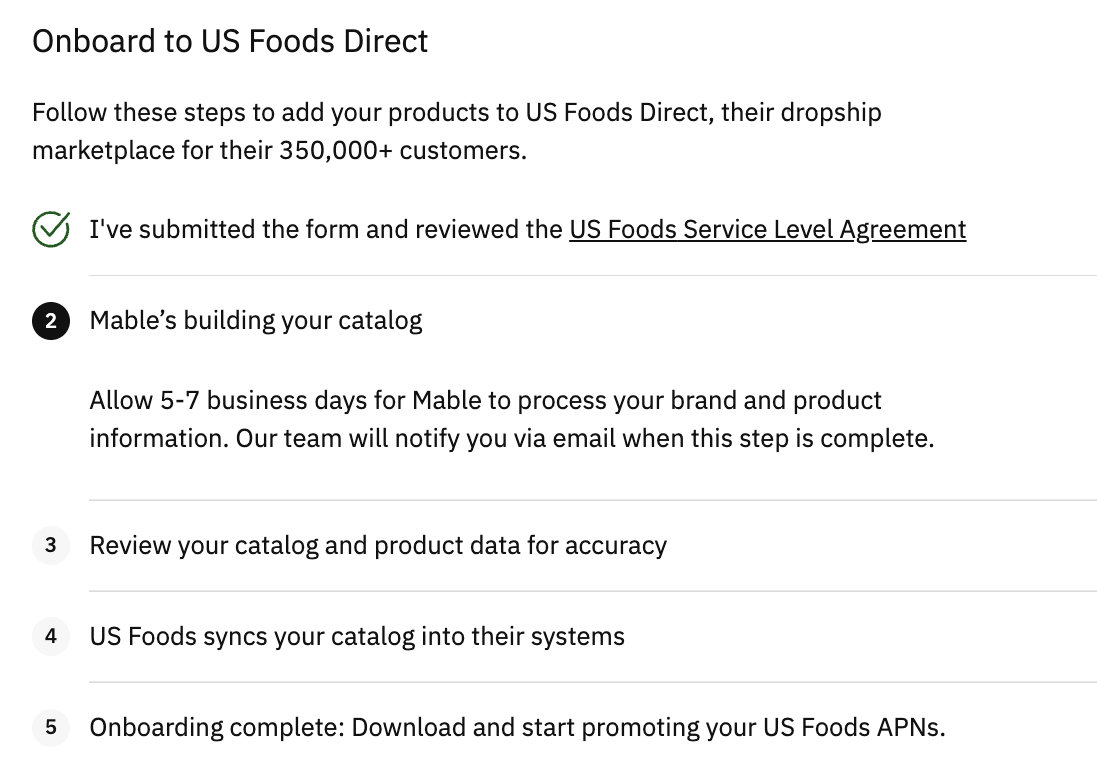Click the step 5 number badge
The image size is (1097, 777).
pyautogui.click(x=51, y=727)
